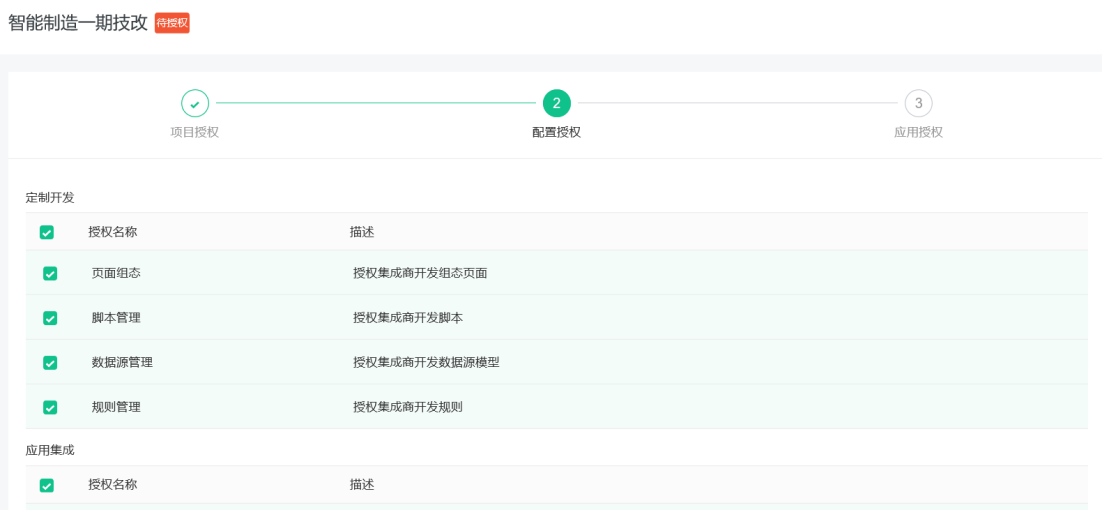Click the 配置授权 step label
Viewport: 1102px width, 510px height.
click(x=557, y=133)
